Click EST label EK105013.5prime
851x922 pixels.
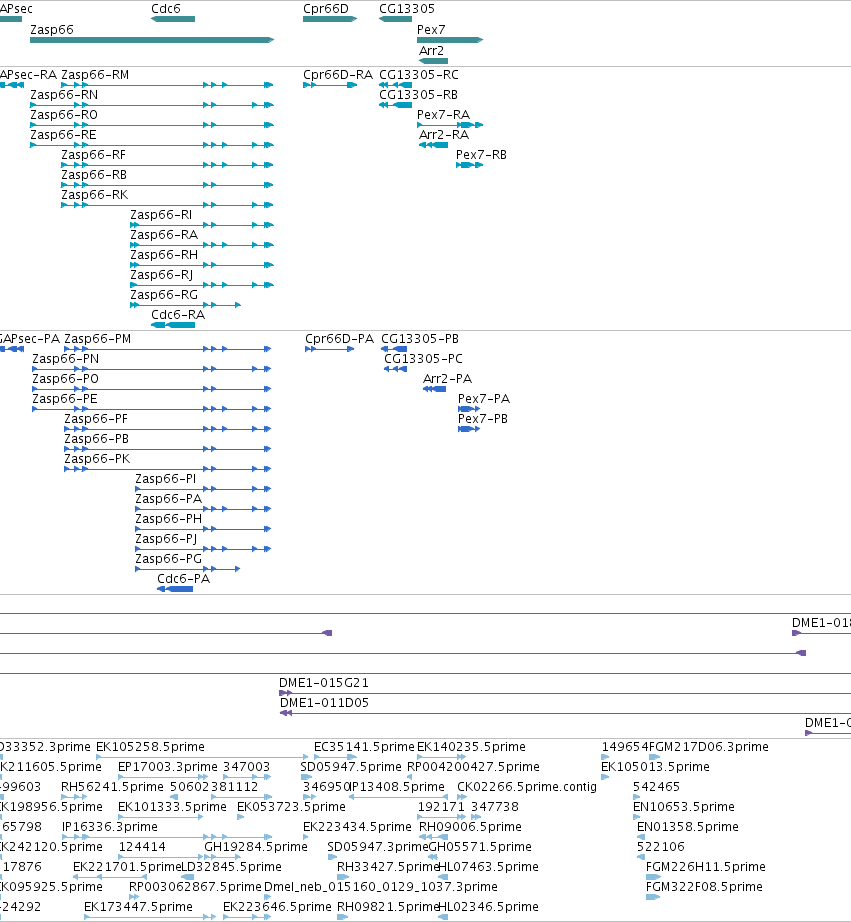click(x=655, y=767)
